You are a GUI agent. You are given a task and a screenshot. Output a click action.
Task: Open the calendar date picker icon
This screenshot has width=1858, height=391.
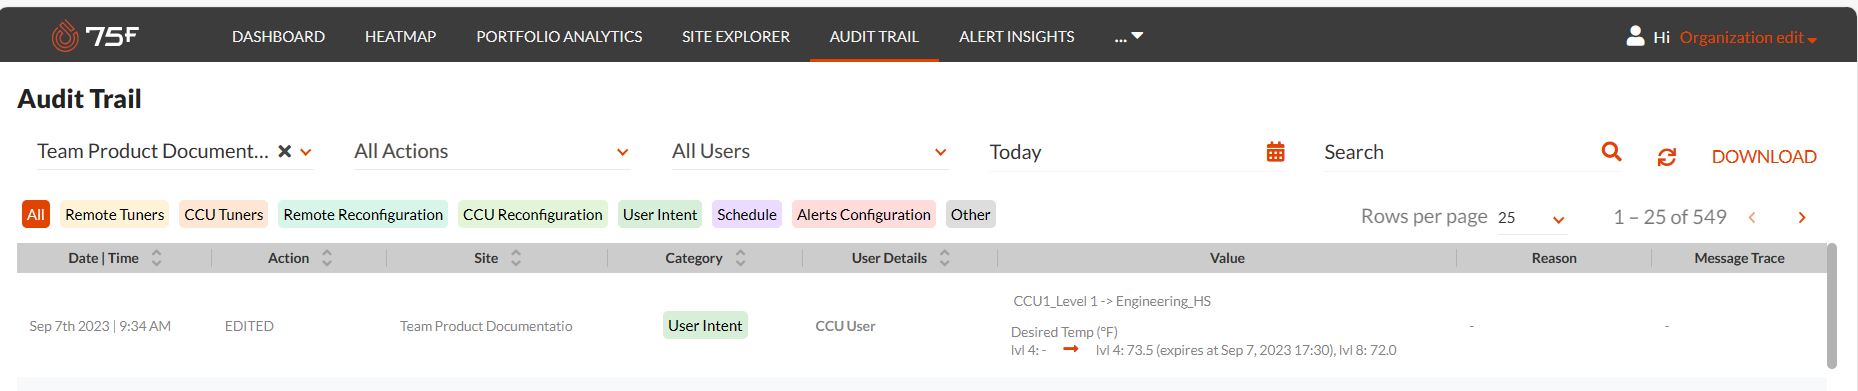pyautogui.click(x=1275, y=152)
